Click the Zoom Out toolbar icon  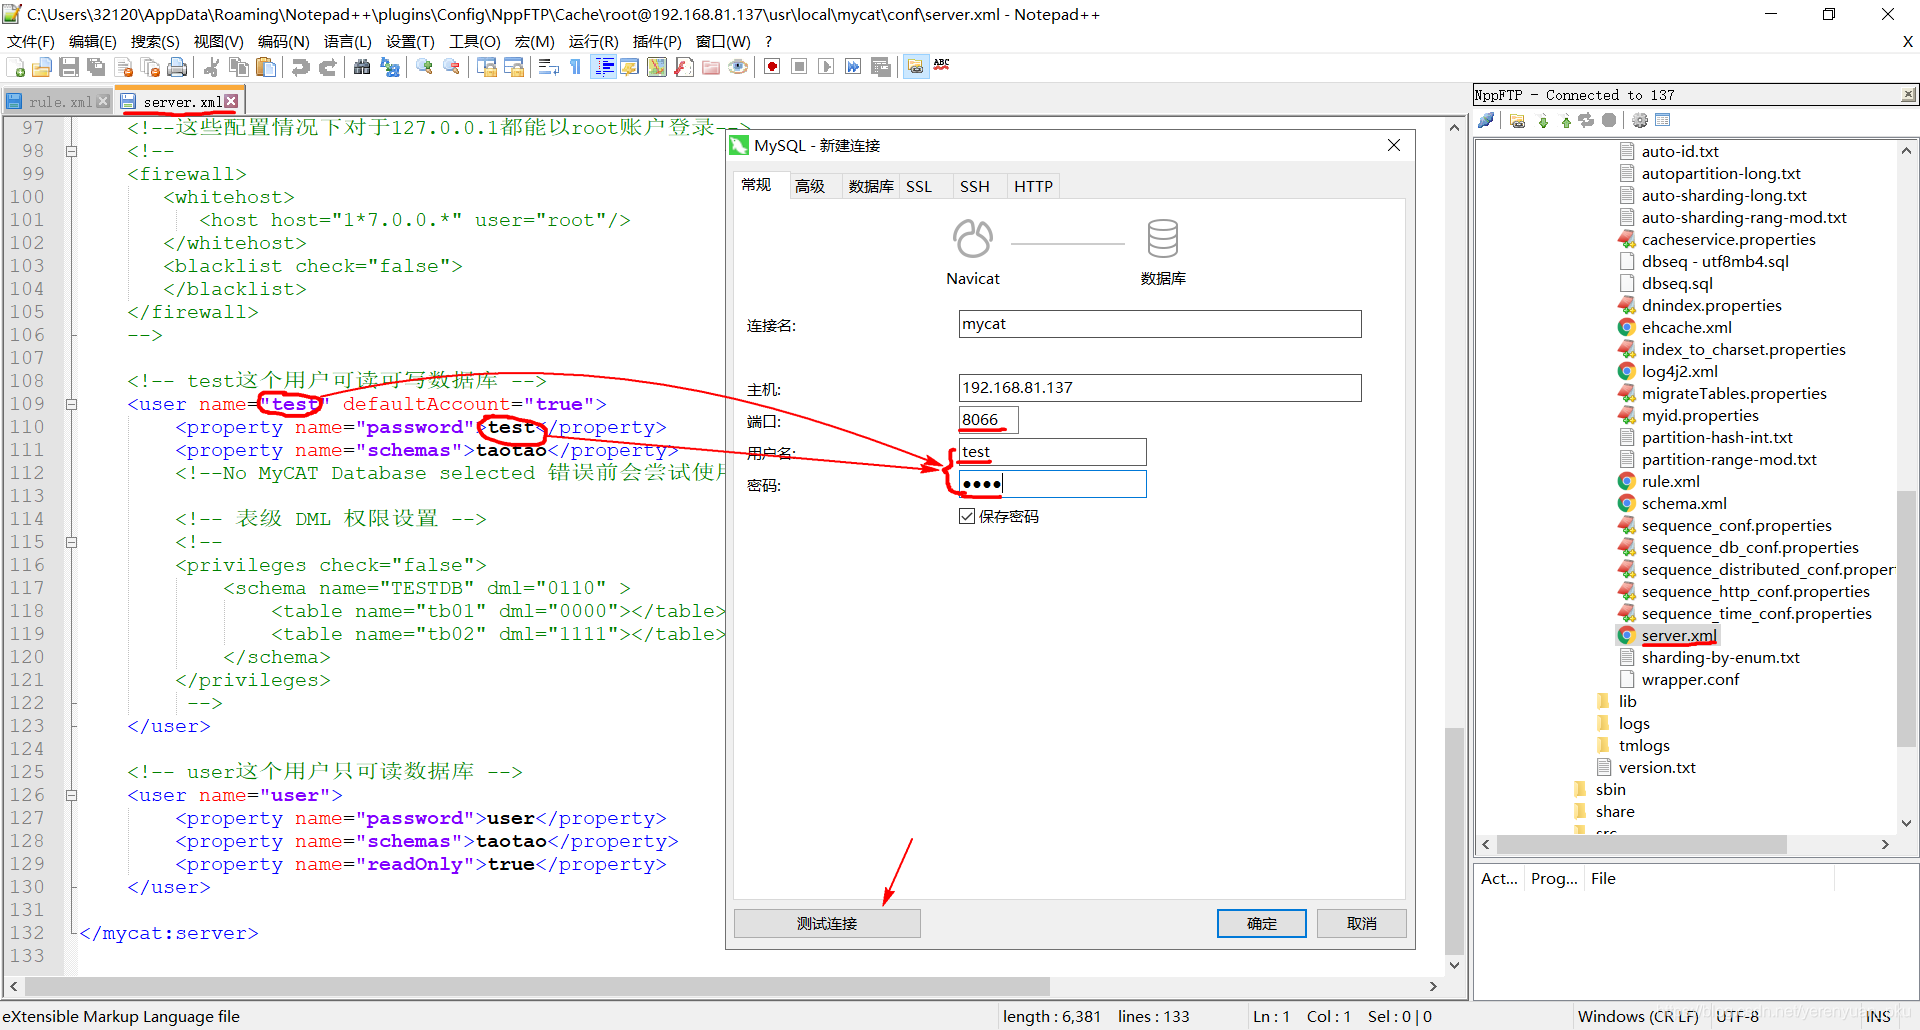(452, 67)
